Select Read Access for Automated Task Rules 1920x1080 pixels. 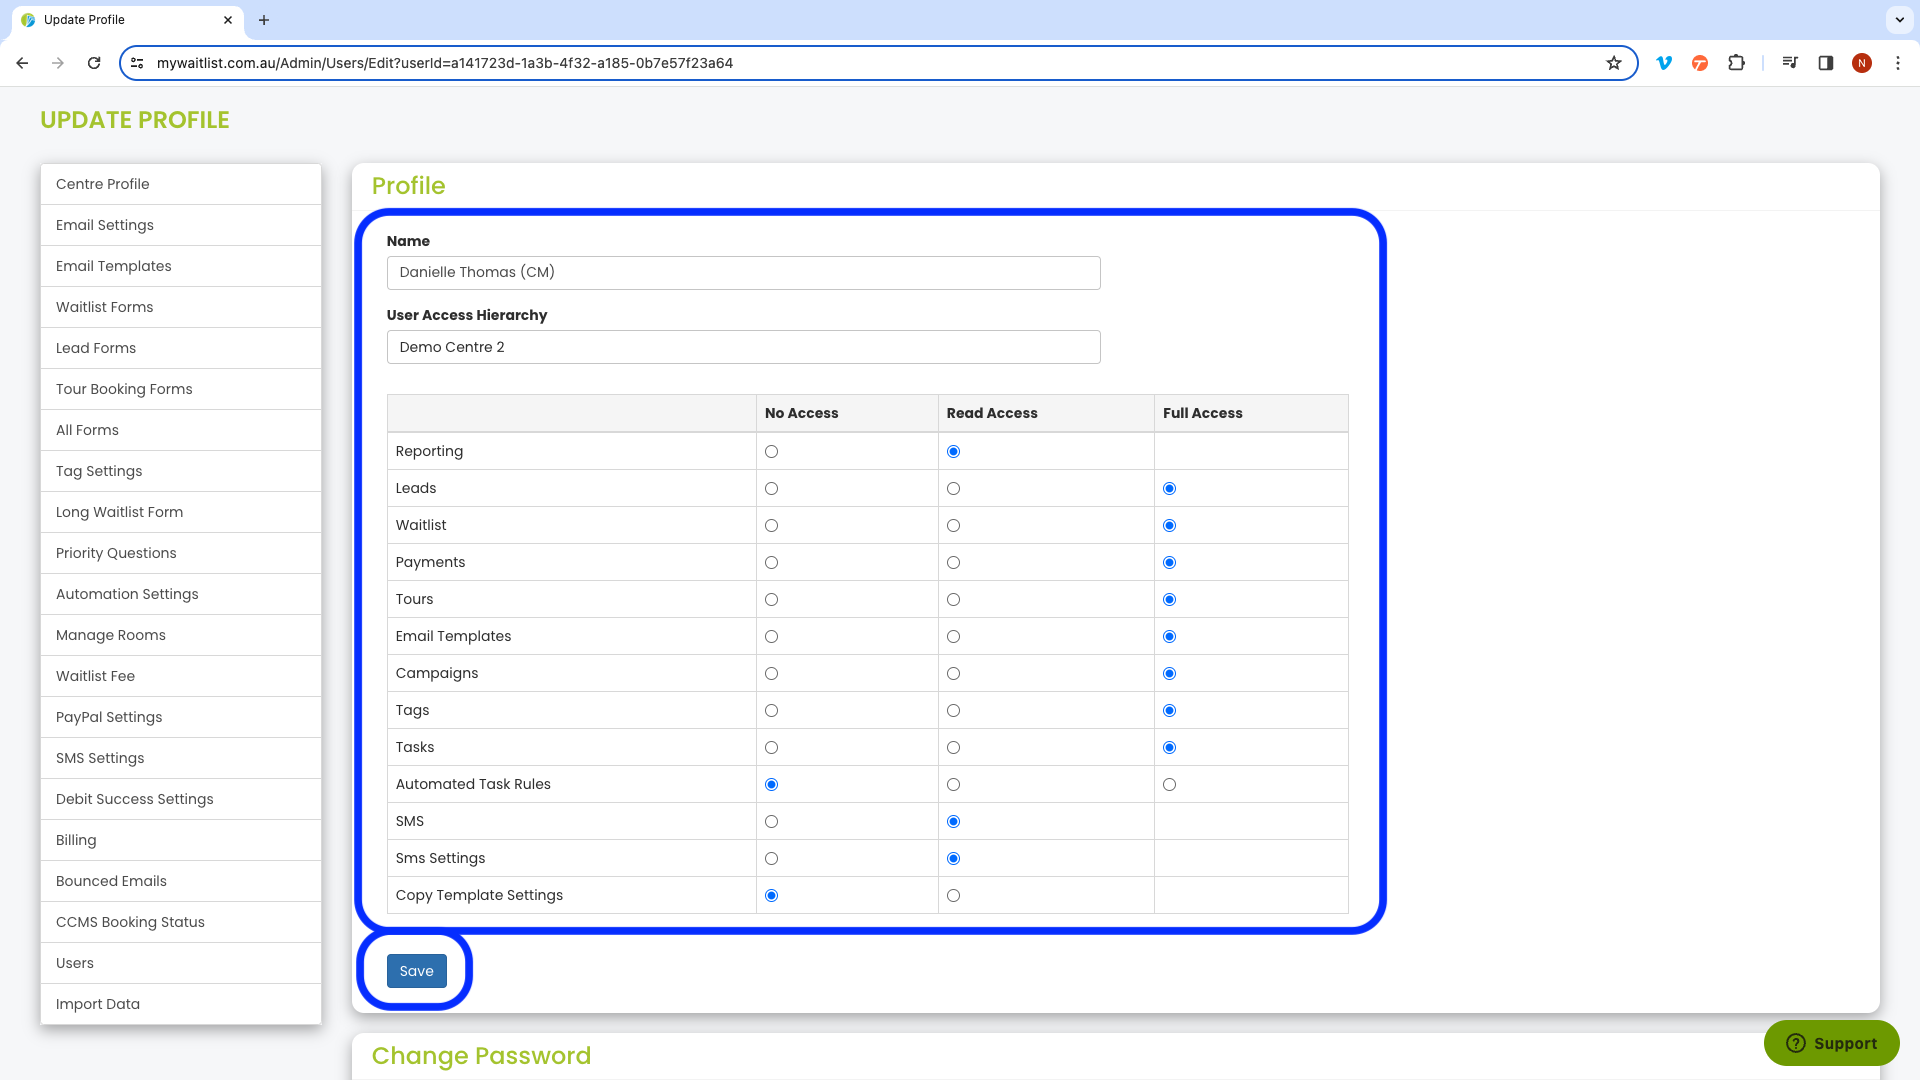coord(953,784)
